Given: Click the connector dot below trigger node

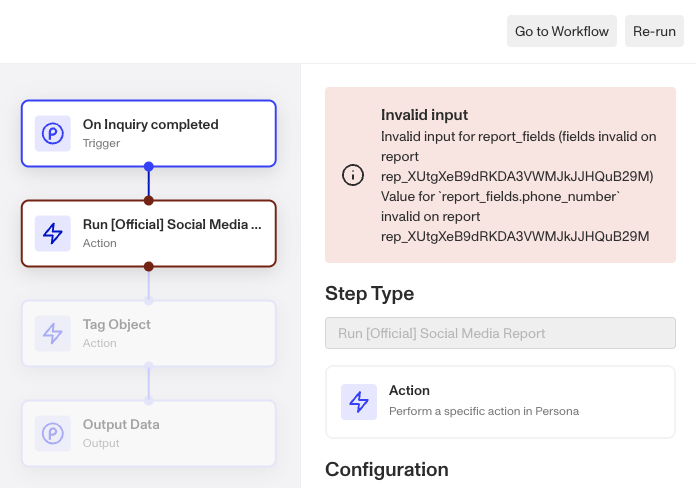Looking at the screenshot, I should click(x=149, y=166).
